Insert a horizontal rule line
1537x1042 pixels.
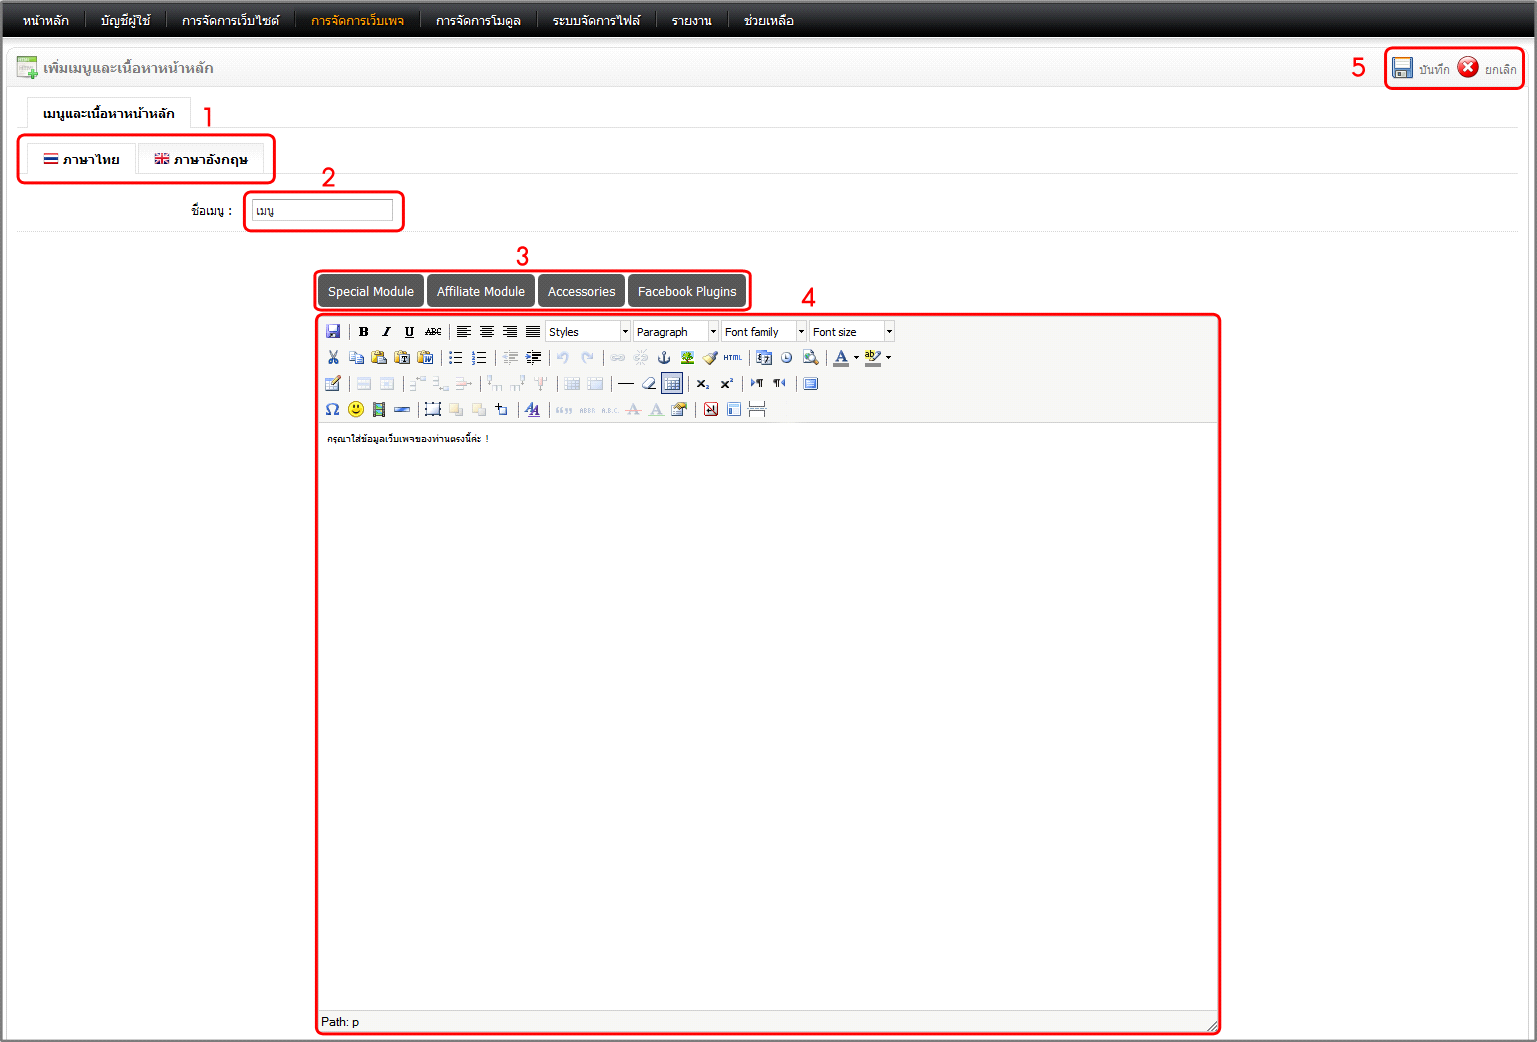pyautogui.click(x=626, y=383)
